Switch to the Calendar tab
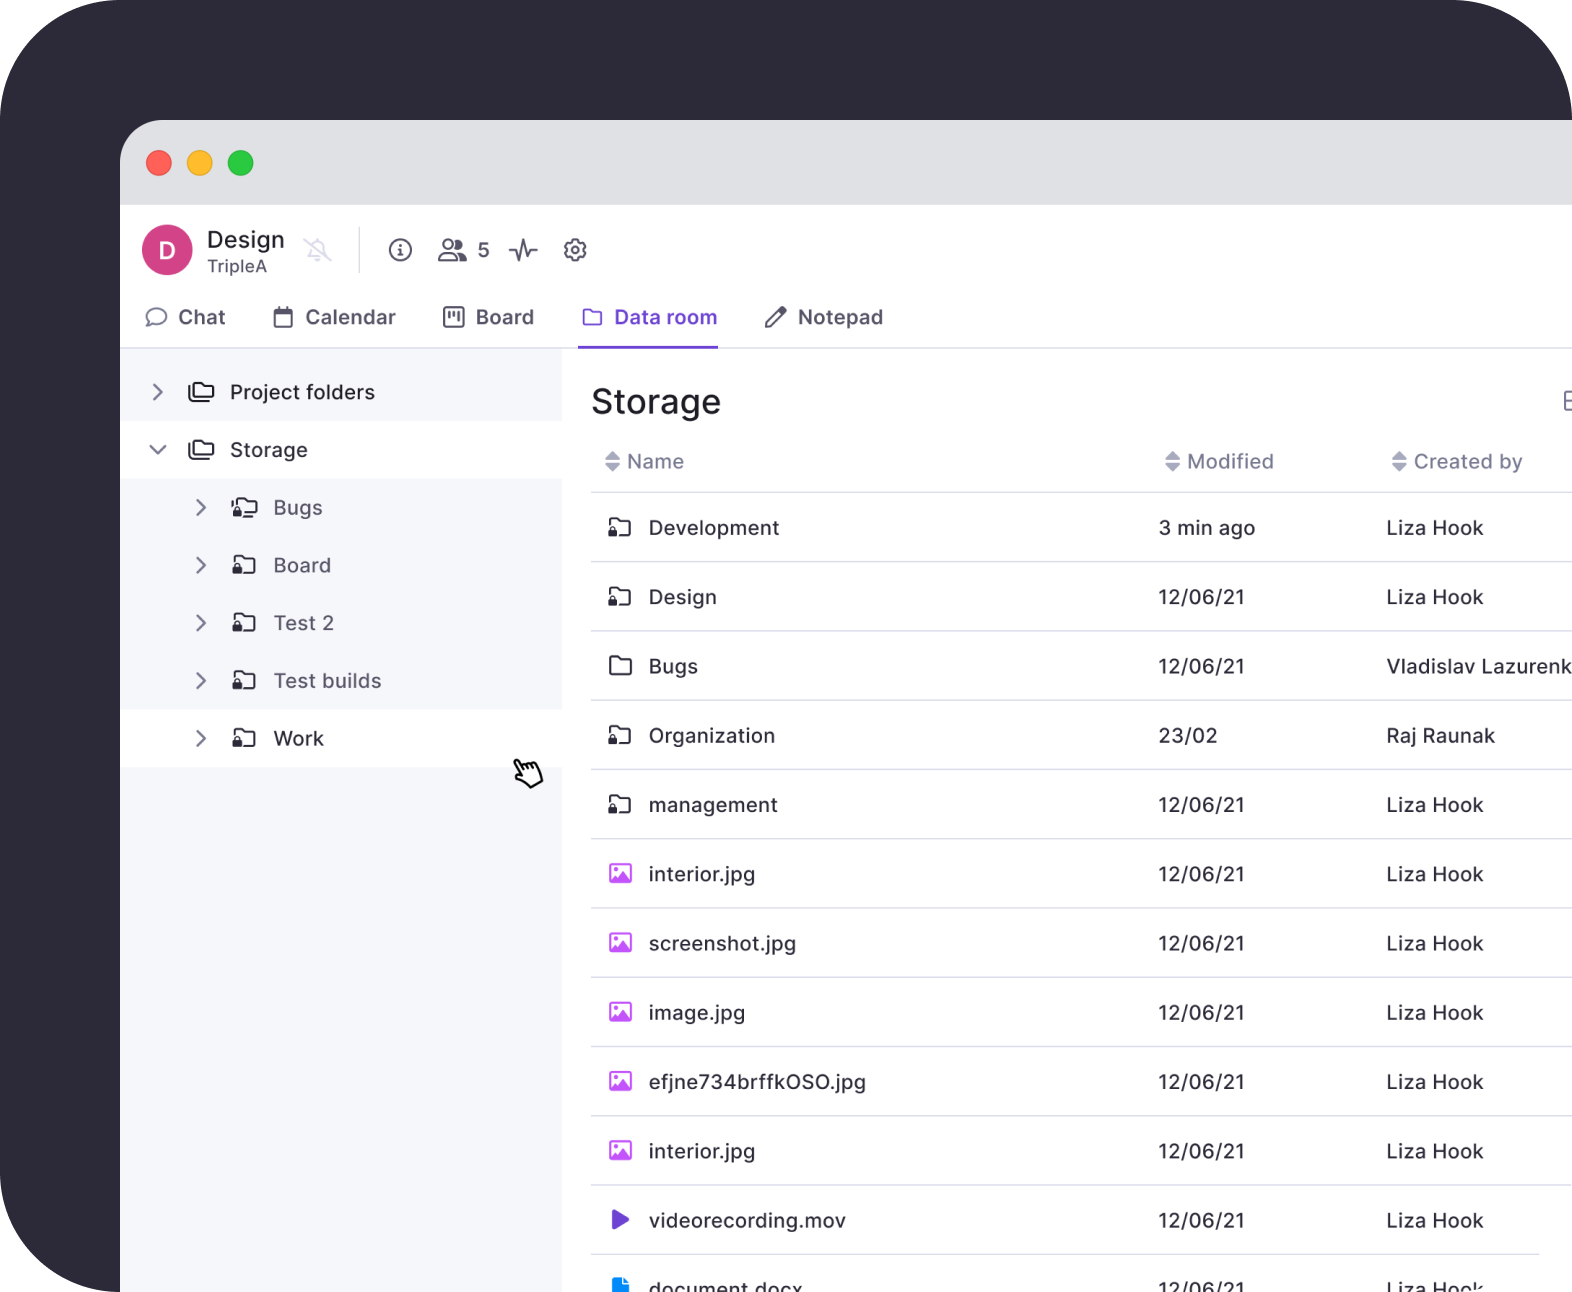The width and height of the screenshot is (1572, 1292). tap(334, 317)
